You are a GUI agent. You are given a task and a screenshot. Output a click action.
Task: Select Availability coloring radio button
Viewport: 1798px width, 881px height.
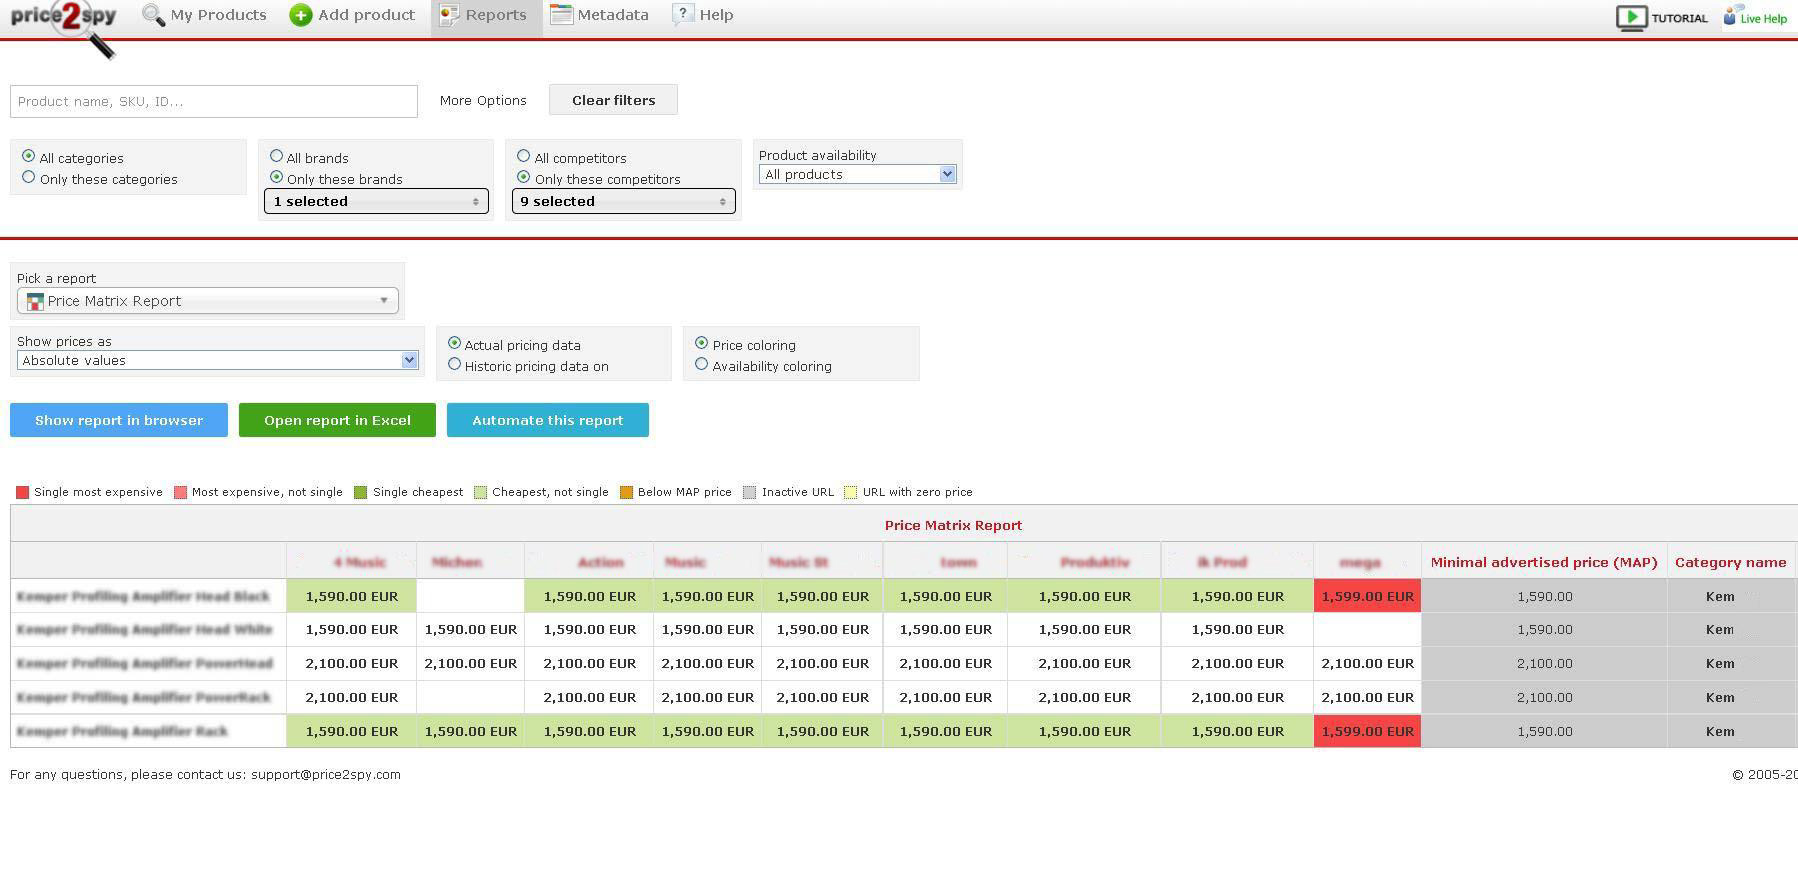click(702, 364)
